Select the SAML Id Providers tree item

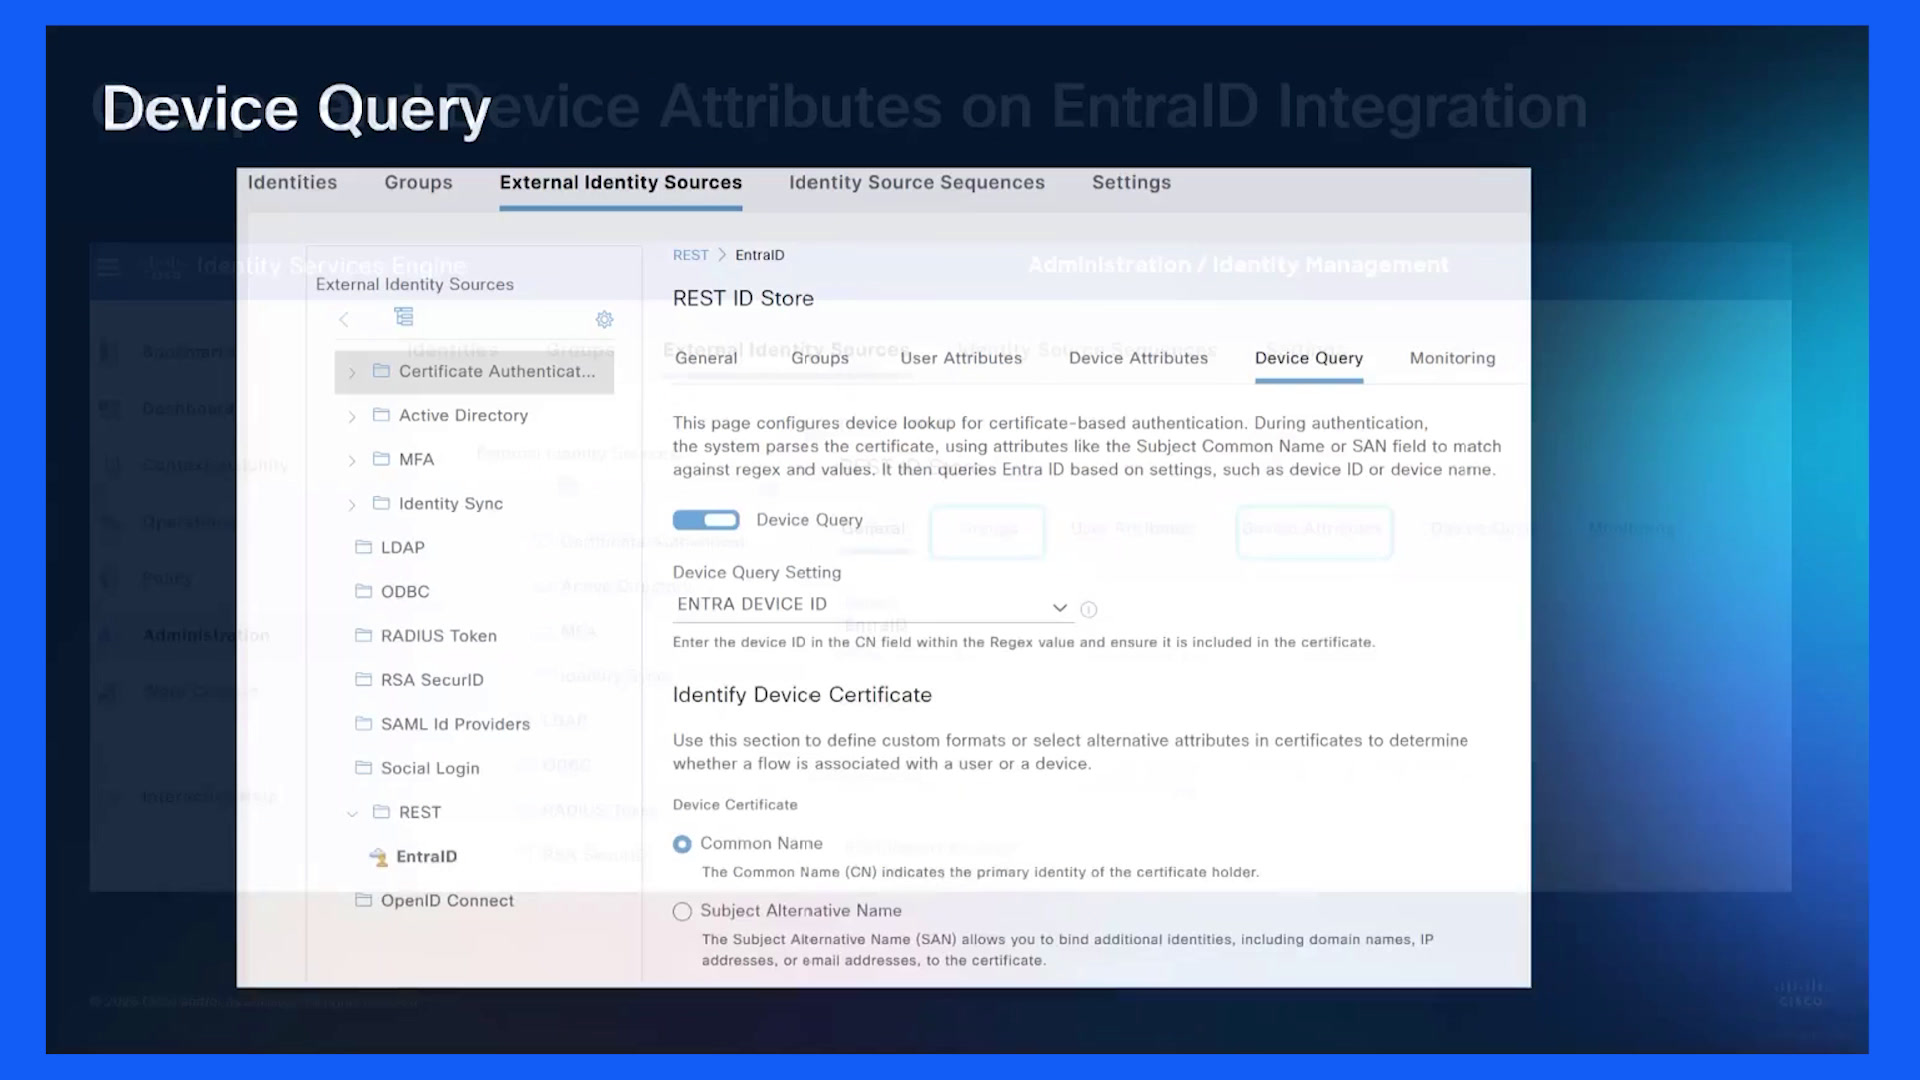coord(455,724)
